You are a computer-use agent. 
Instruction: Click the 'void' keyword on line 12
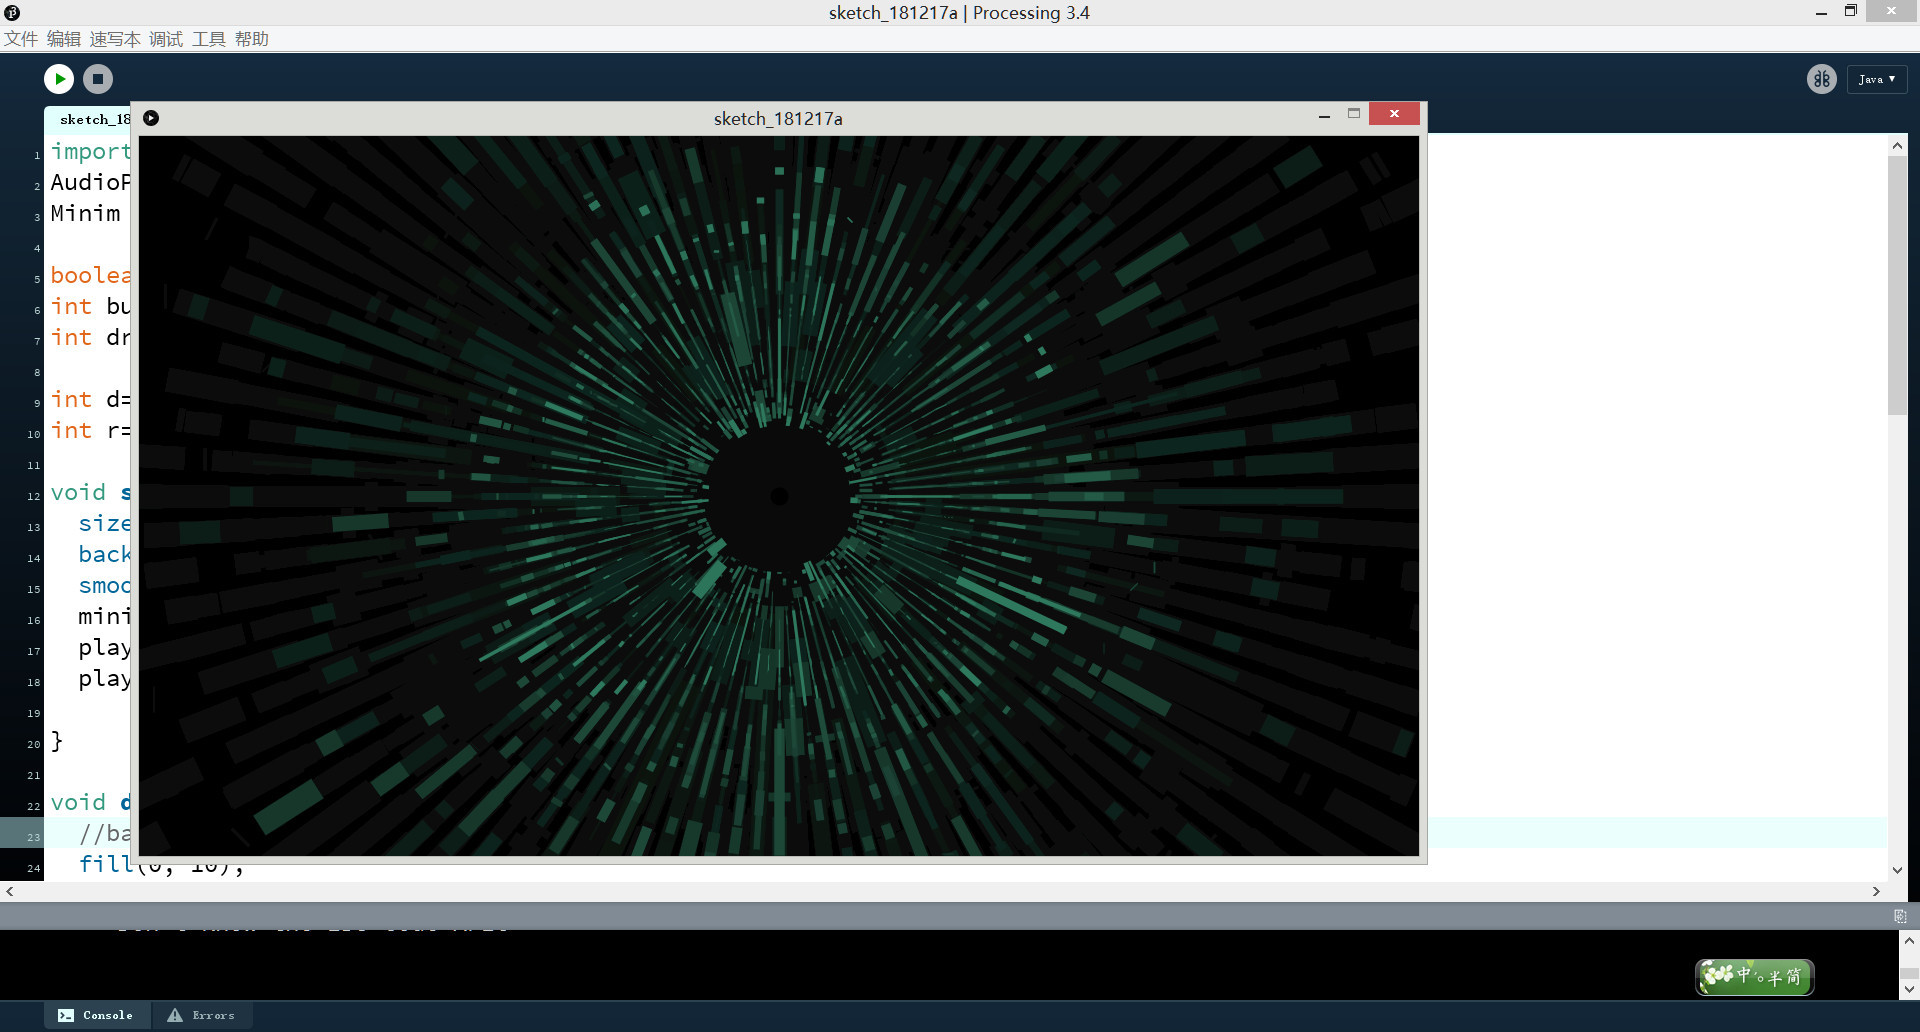coord(78,492)
